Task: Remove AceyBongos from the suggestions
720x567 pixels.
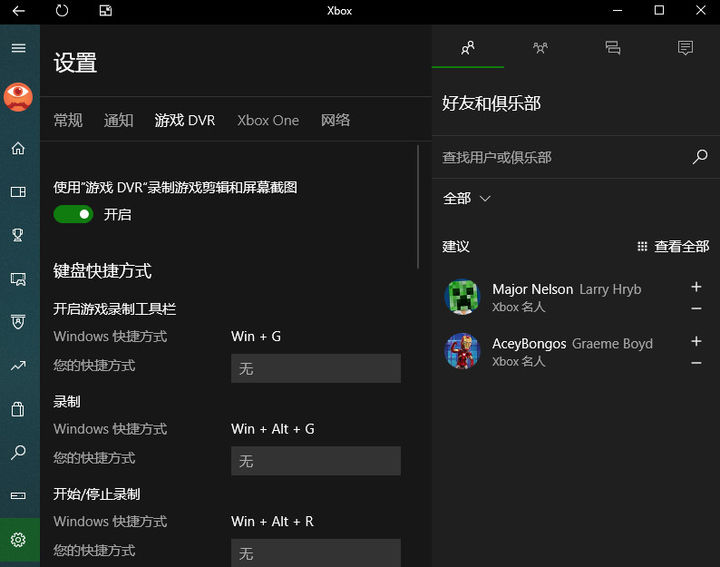Action: pyautogui.click(x=696, y=362)
